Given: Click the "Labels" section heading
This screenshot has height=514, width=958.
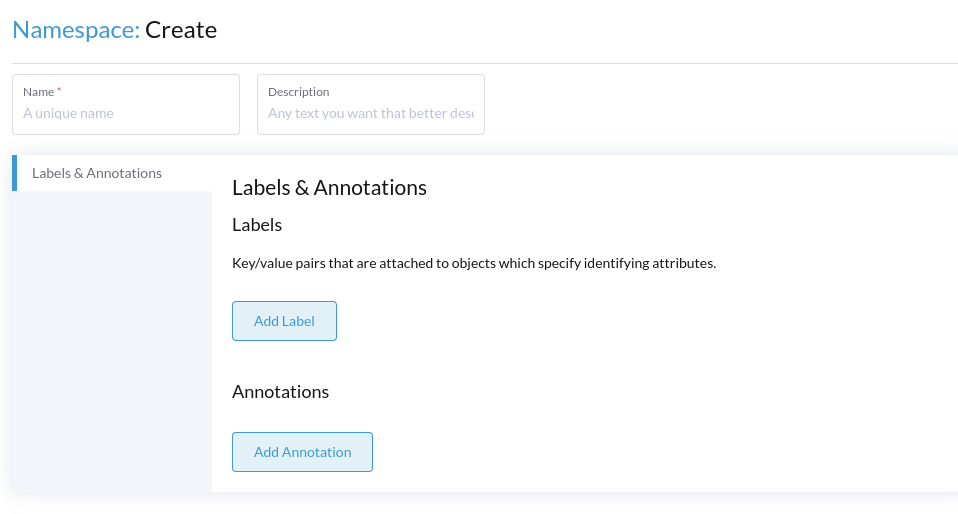Looking at the screenshot, I should click(x=257, y=225).
